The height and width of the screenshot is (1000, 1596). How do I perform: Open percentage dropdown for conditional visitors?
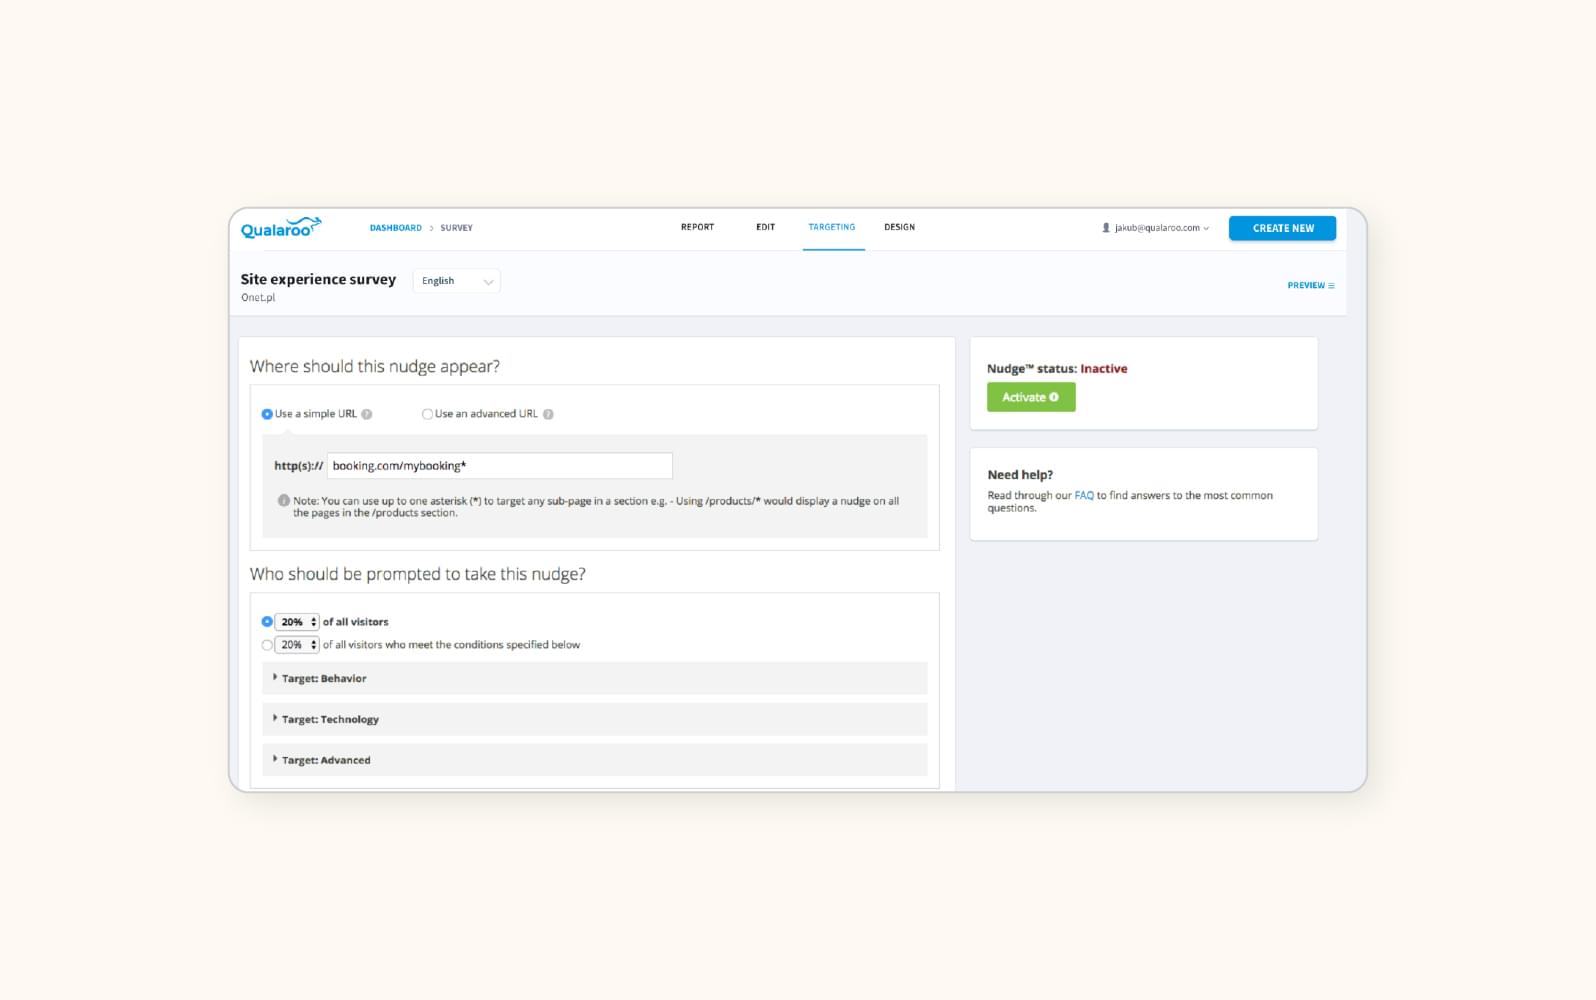click(x=297, y=645)
